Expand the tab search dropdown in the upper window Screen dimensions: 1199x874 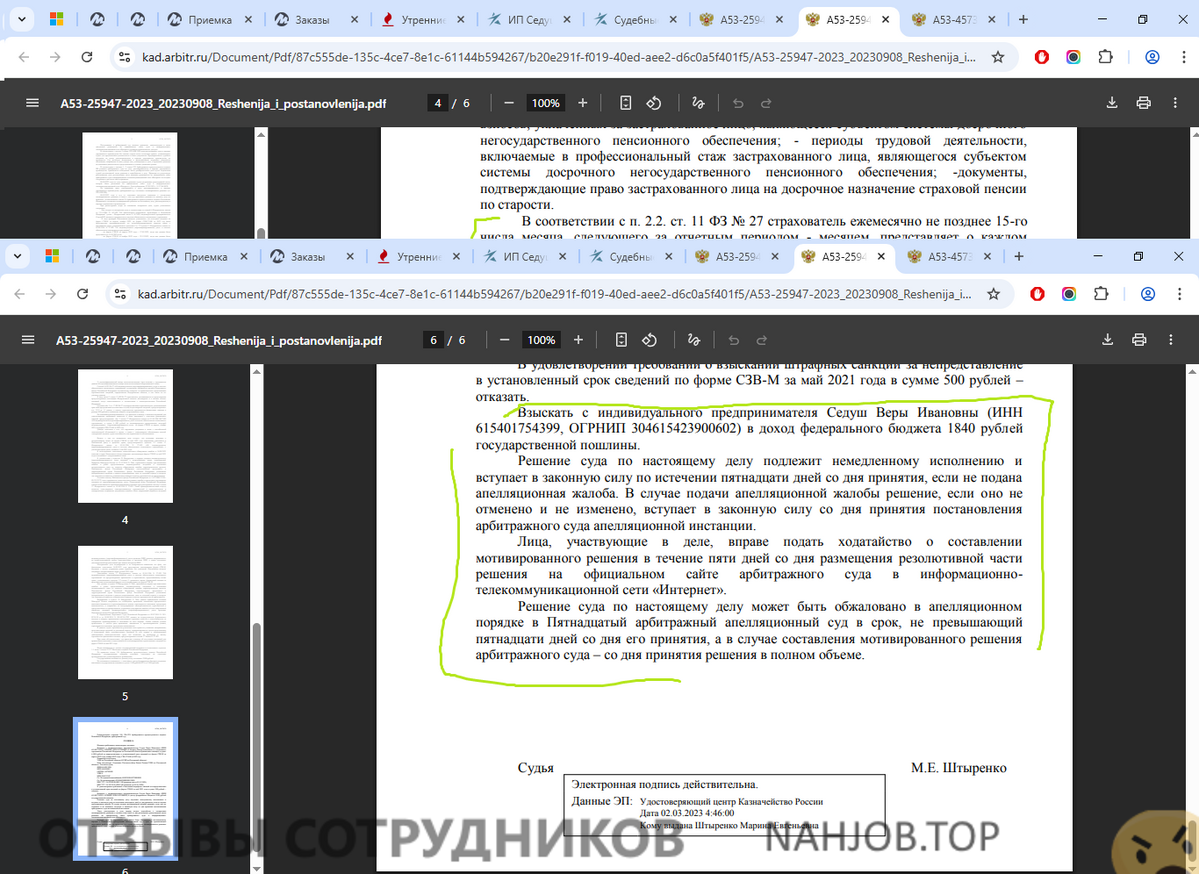point(20,20)
